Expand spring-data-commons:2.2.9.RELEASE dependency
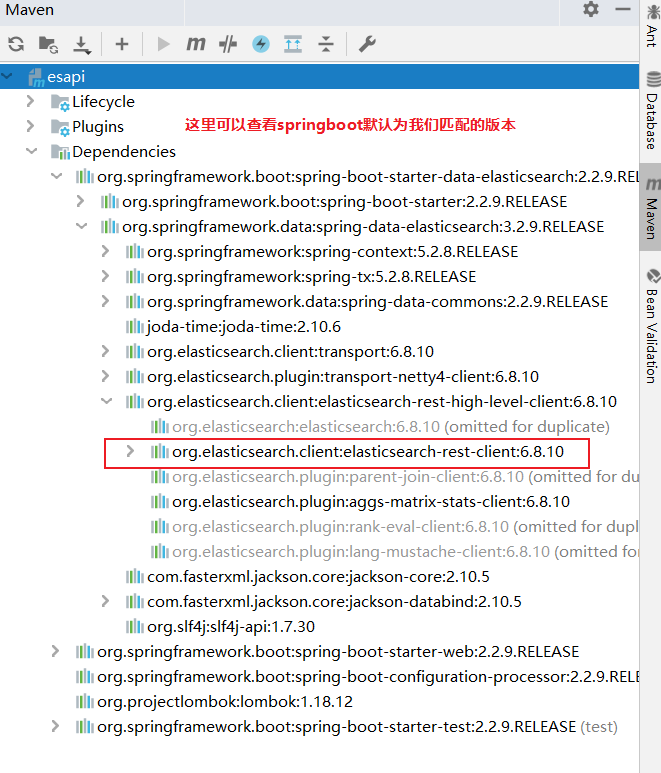 (x=105, y=301)
